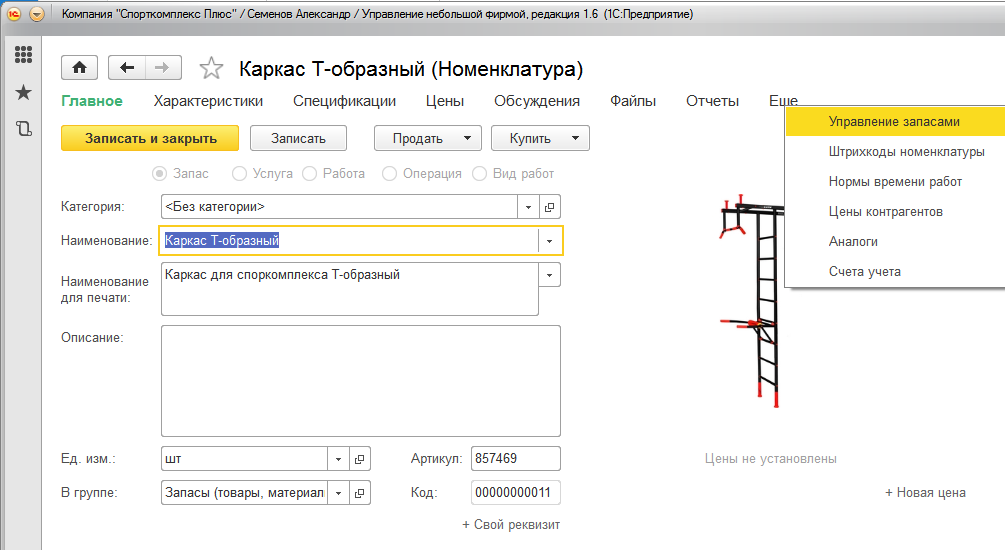
Task: Focus the Наименование для печати field
Action: point(349,289)
